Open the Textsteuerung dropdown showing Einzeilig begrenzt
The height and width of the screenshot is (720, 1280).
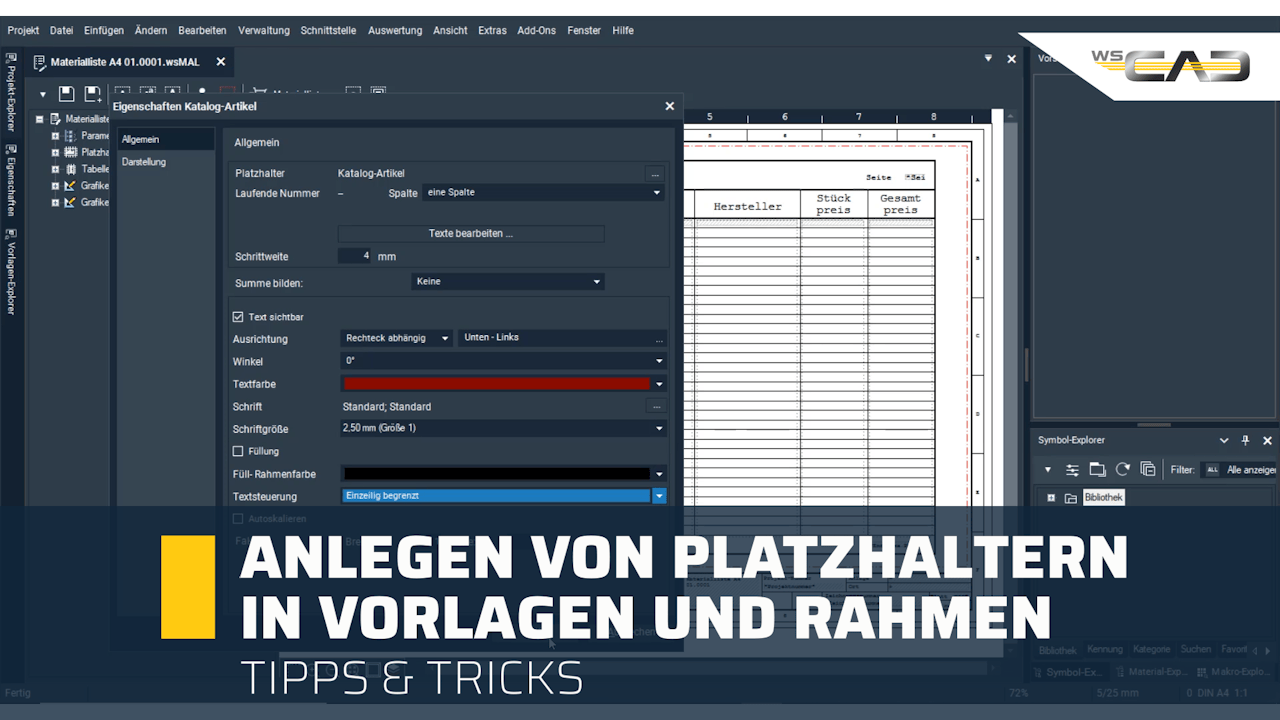[658, 495]
